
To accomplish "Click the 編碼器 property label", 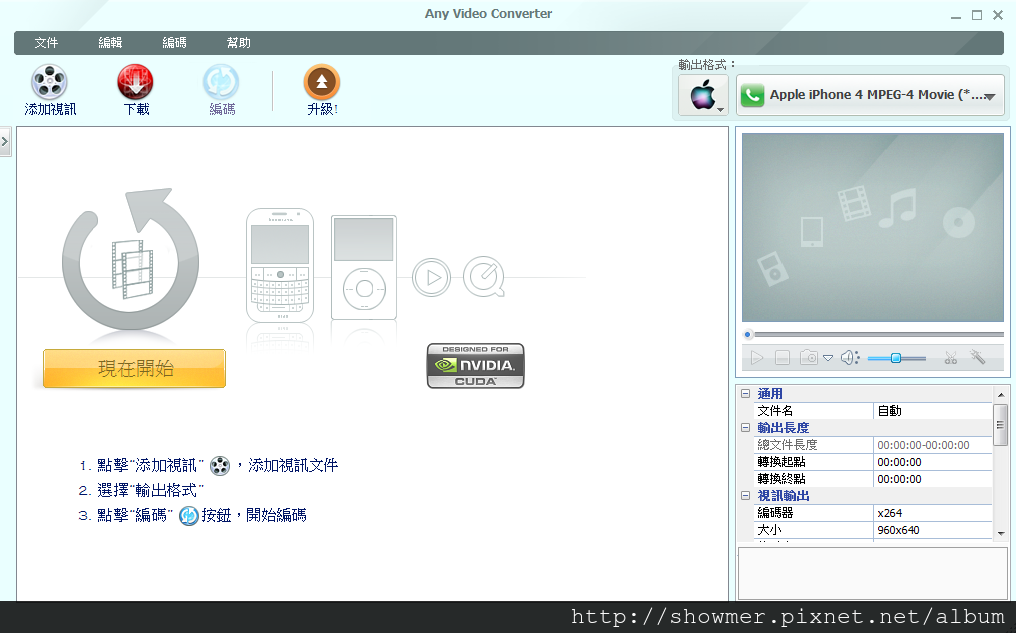I will pyautogui.click(x=775, y=512).
